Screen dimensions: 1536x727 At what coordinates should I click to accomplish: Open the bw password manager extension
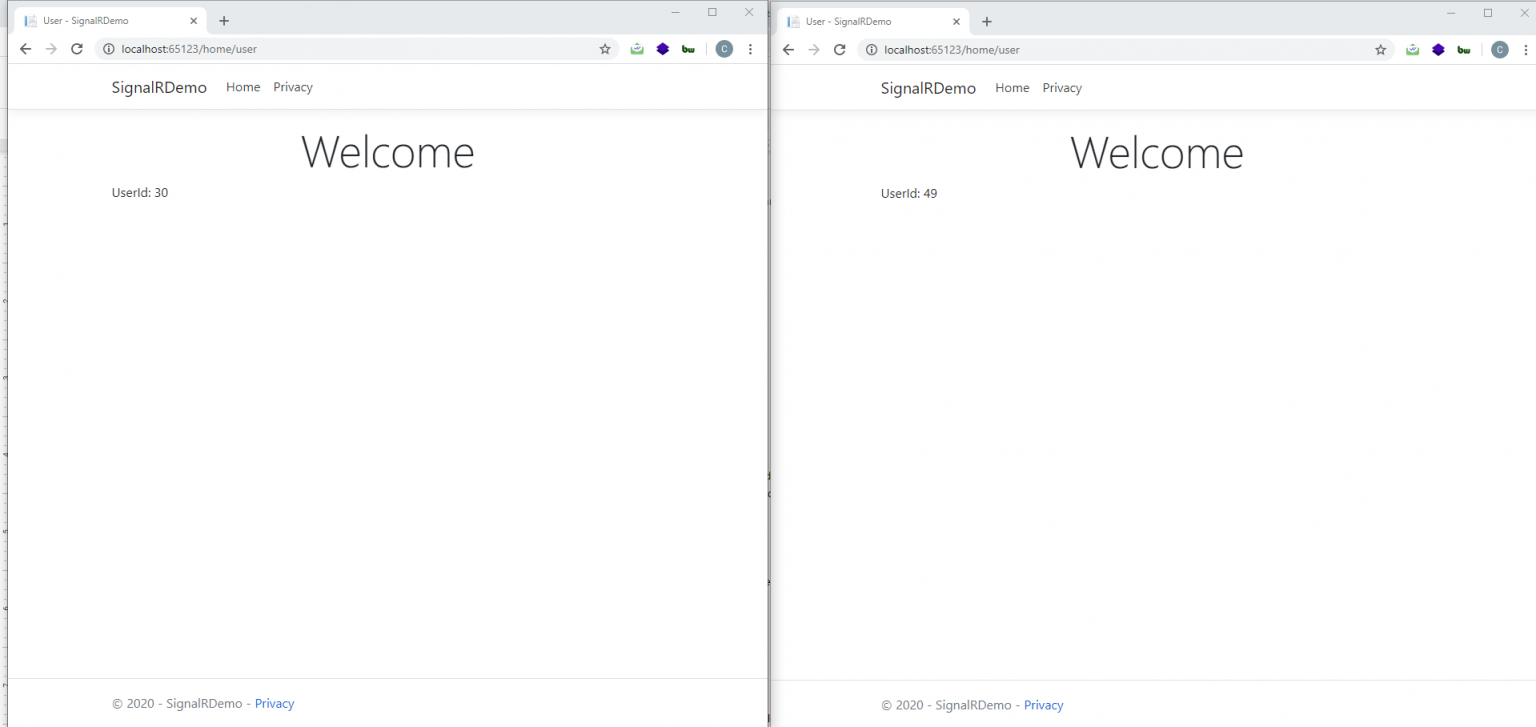click(x=688, y=48)
